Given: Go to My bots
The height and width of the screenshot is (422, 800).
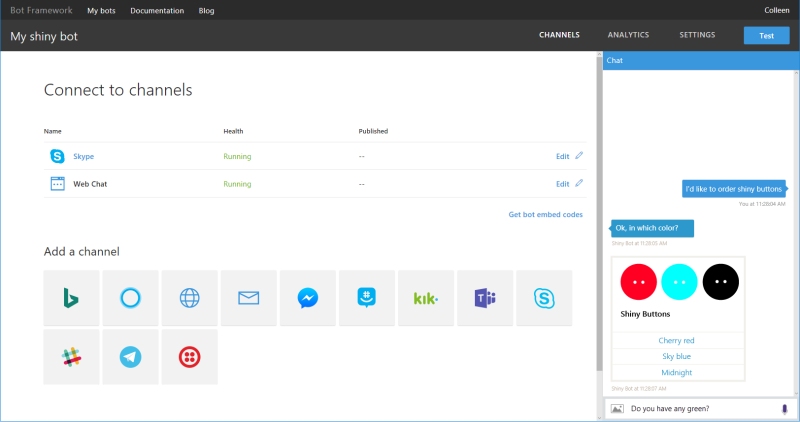Looking at the screenshot, I should point(101,11).
